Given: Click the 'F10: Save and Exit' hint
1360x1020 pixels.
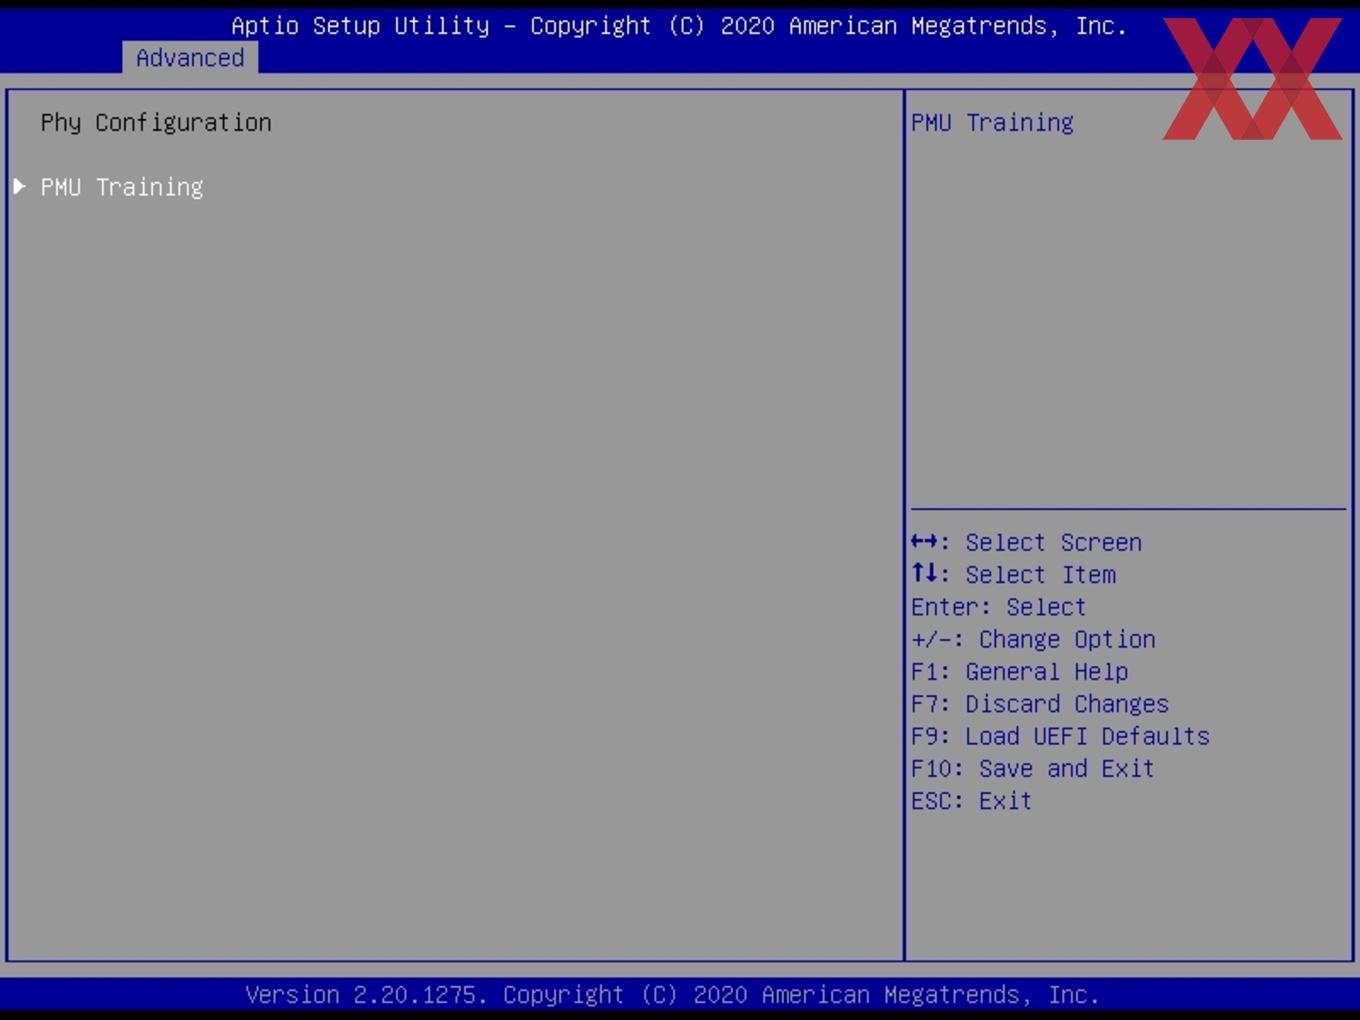Looking at the screenshot, I should 1033,768.
